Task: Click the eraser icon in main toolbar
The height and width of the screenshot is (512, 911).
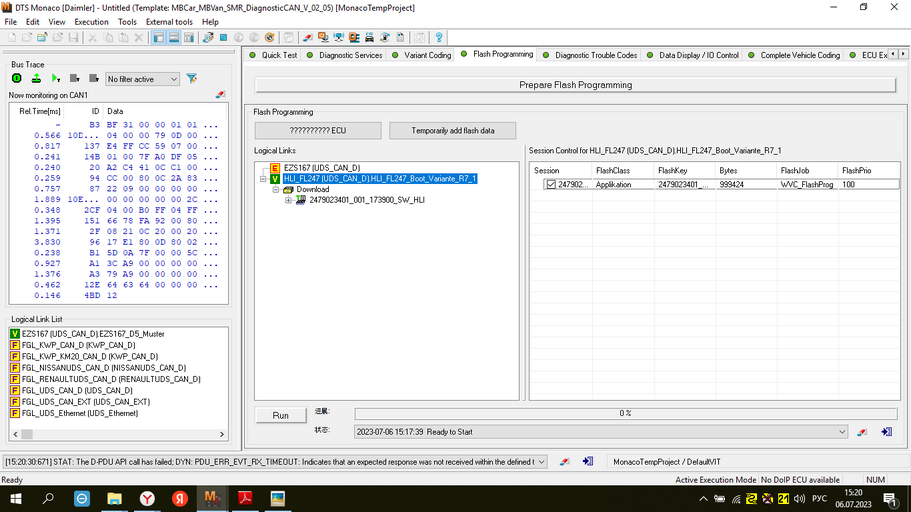Action: pos(307,38)
